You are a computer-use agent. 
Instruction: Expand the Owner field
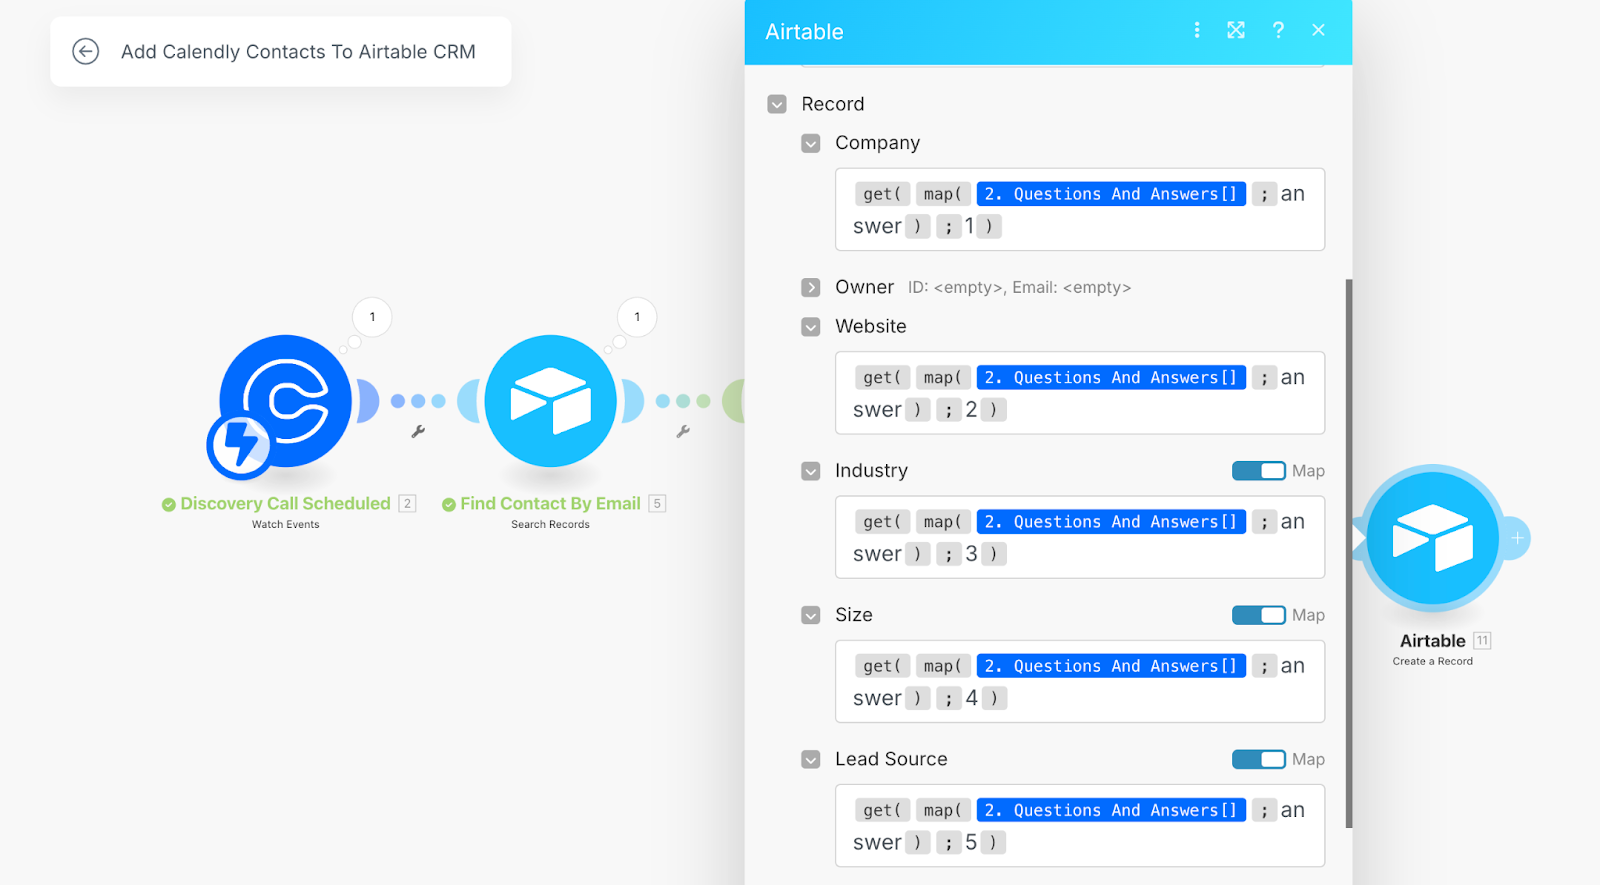coord(811,288)
